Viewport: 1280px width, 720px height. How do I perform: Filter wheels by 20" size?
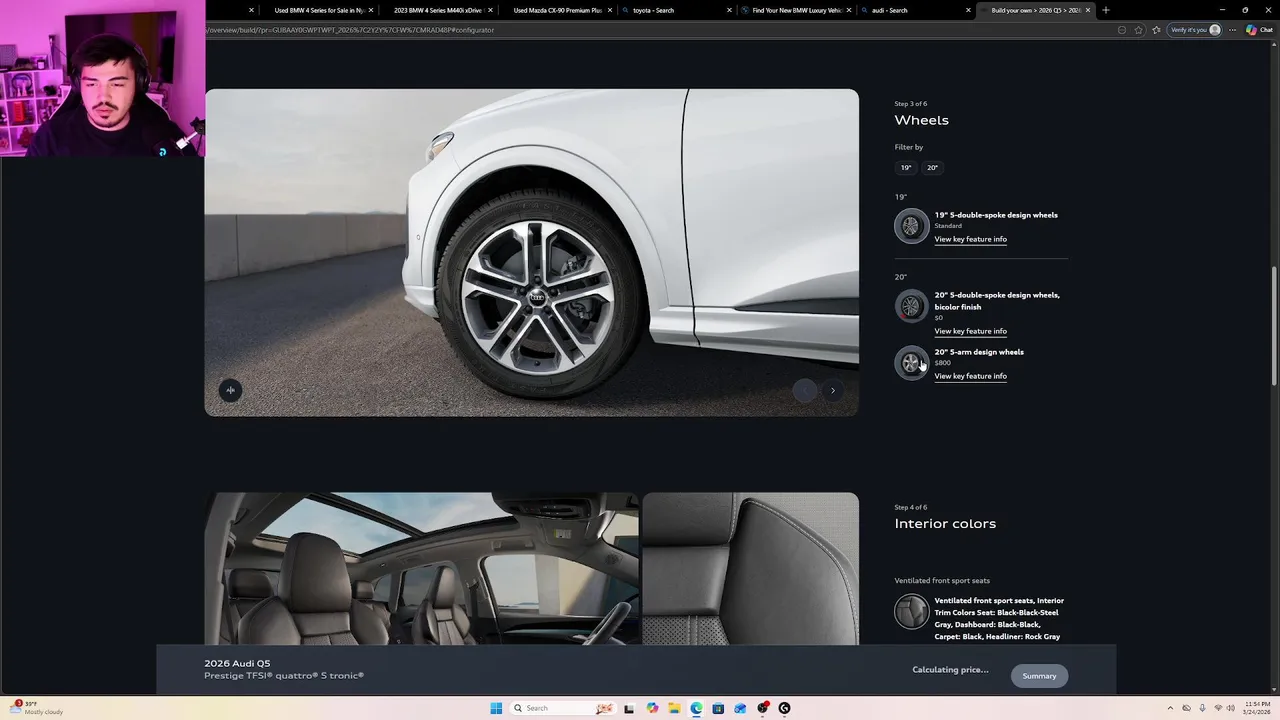[932, 168]
